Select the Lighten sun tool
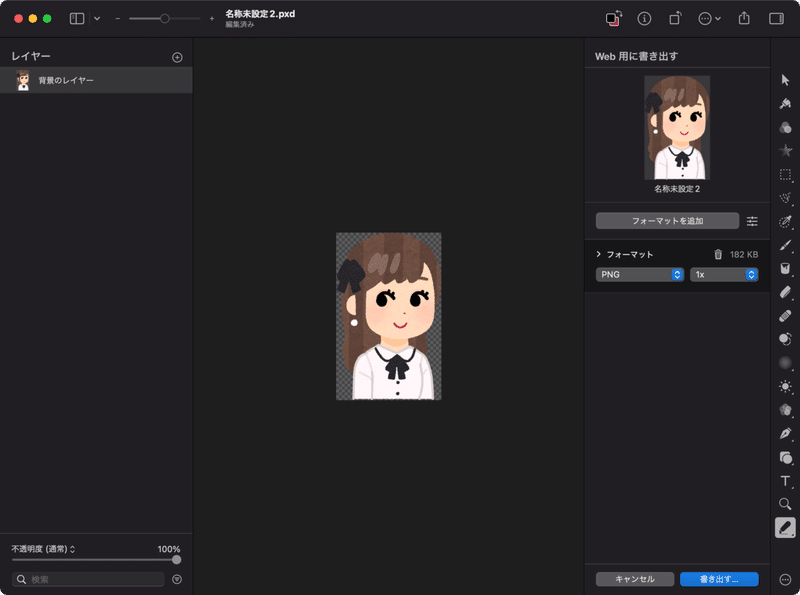800x595 pixels. coord(785,386)
